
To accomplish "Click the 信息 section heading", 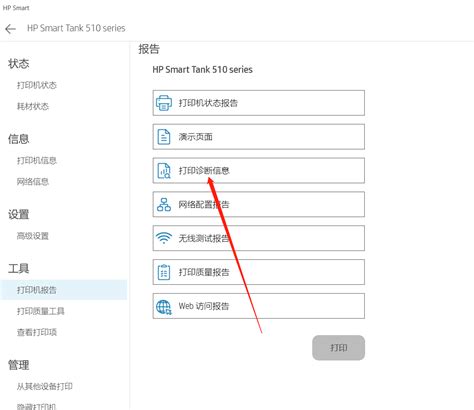I will (x=18, y=139).
